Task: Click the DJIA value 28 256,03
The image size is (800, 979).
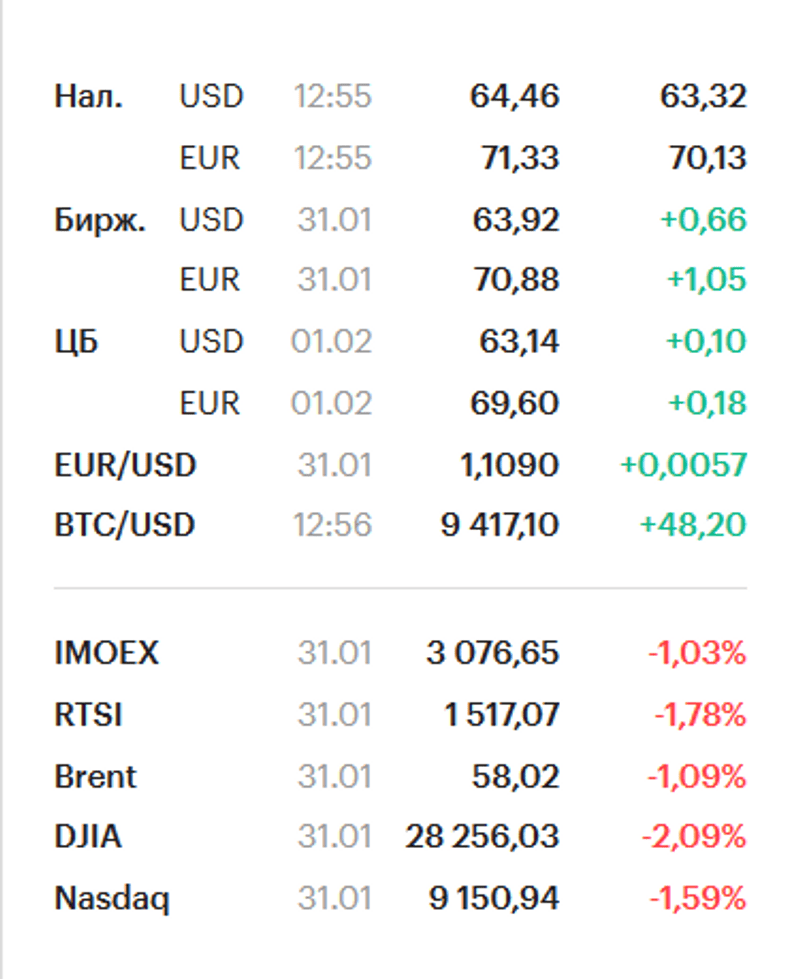Action: point(482,836)
